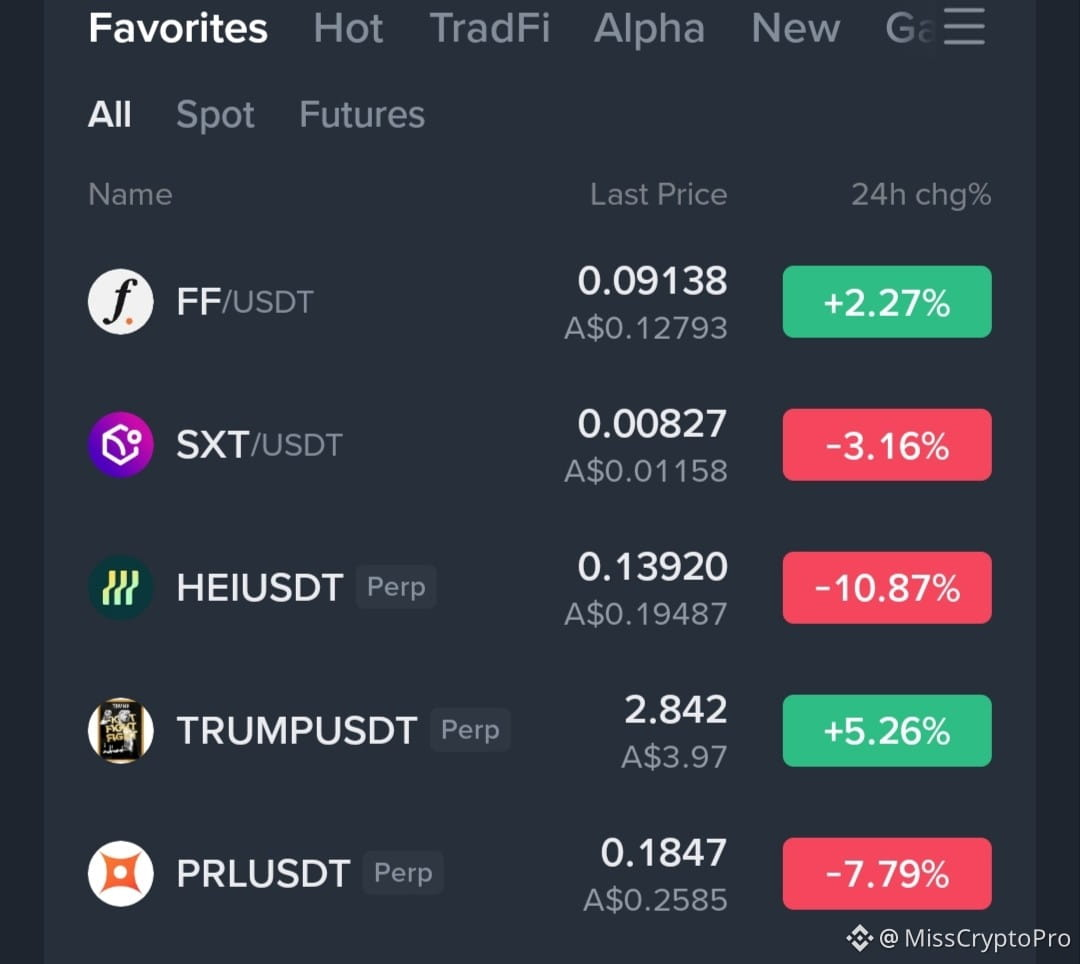
Task: Tap the HEI green coin icon
Action: [x=121, y=587]
